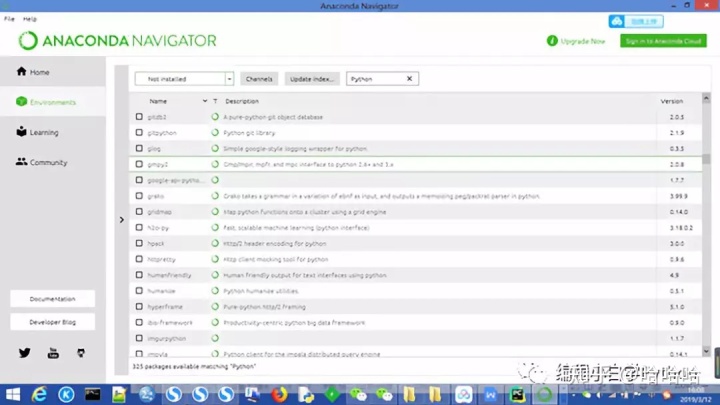720x405 pixels.
Task: Click status circle for hpack row
Action: pyautogui.click(x=215, y=243)
